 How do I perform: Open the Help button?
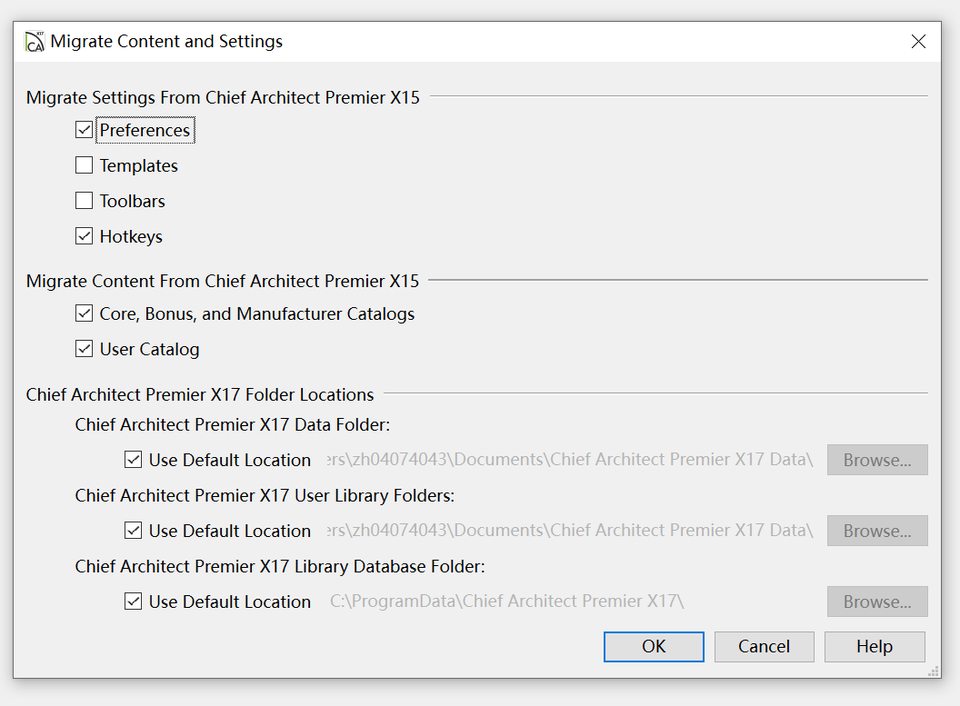[x=874, y=647]
